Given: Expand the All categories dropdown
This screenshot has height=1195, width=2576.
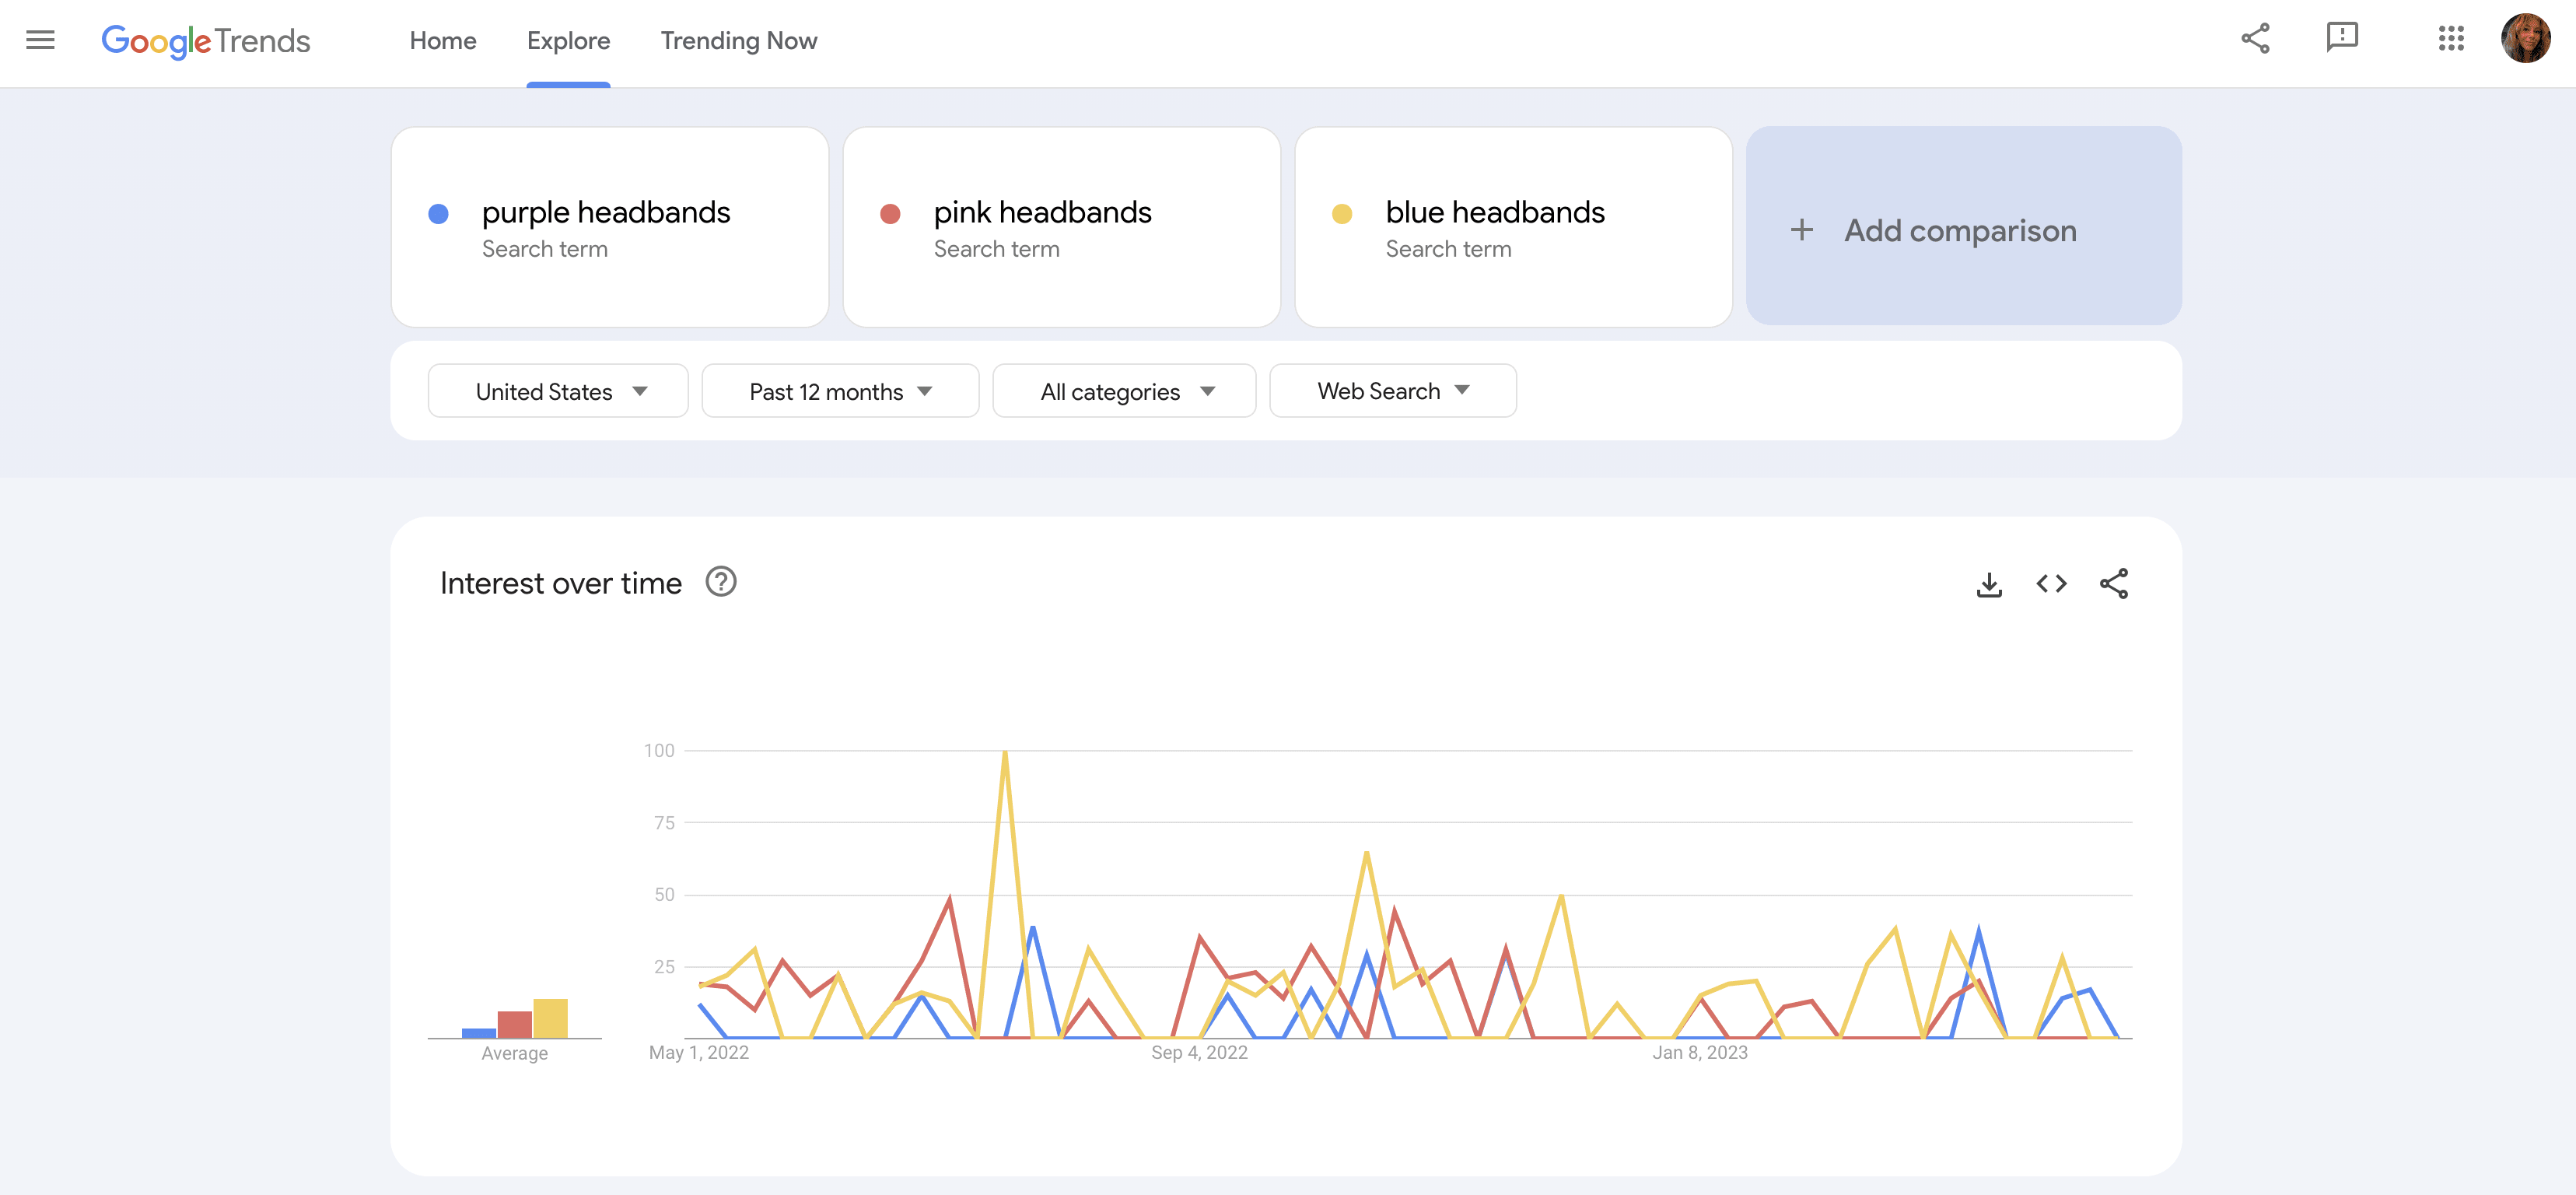Looking at the screenshot, I should coord(1124,391).
